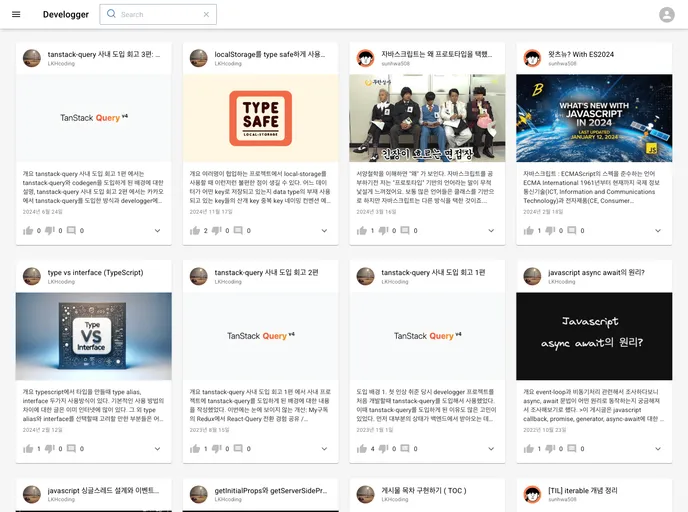Like the tanstack-query 3편 post
This screenshot has height=512, width=688.
28,230
